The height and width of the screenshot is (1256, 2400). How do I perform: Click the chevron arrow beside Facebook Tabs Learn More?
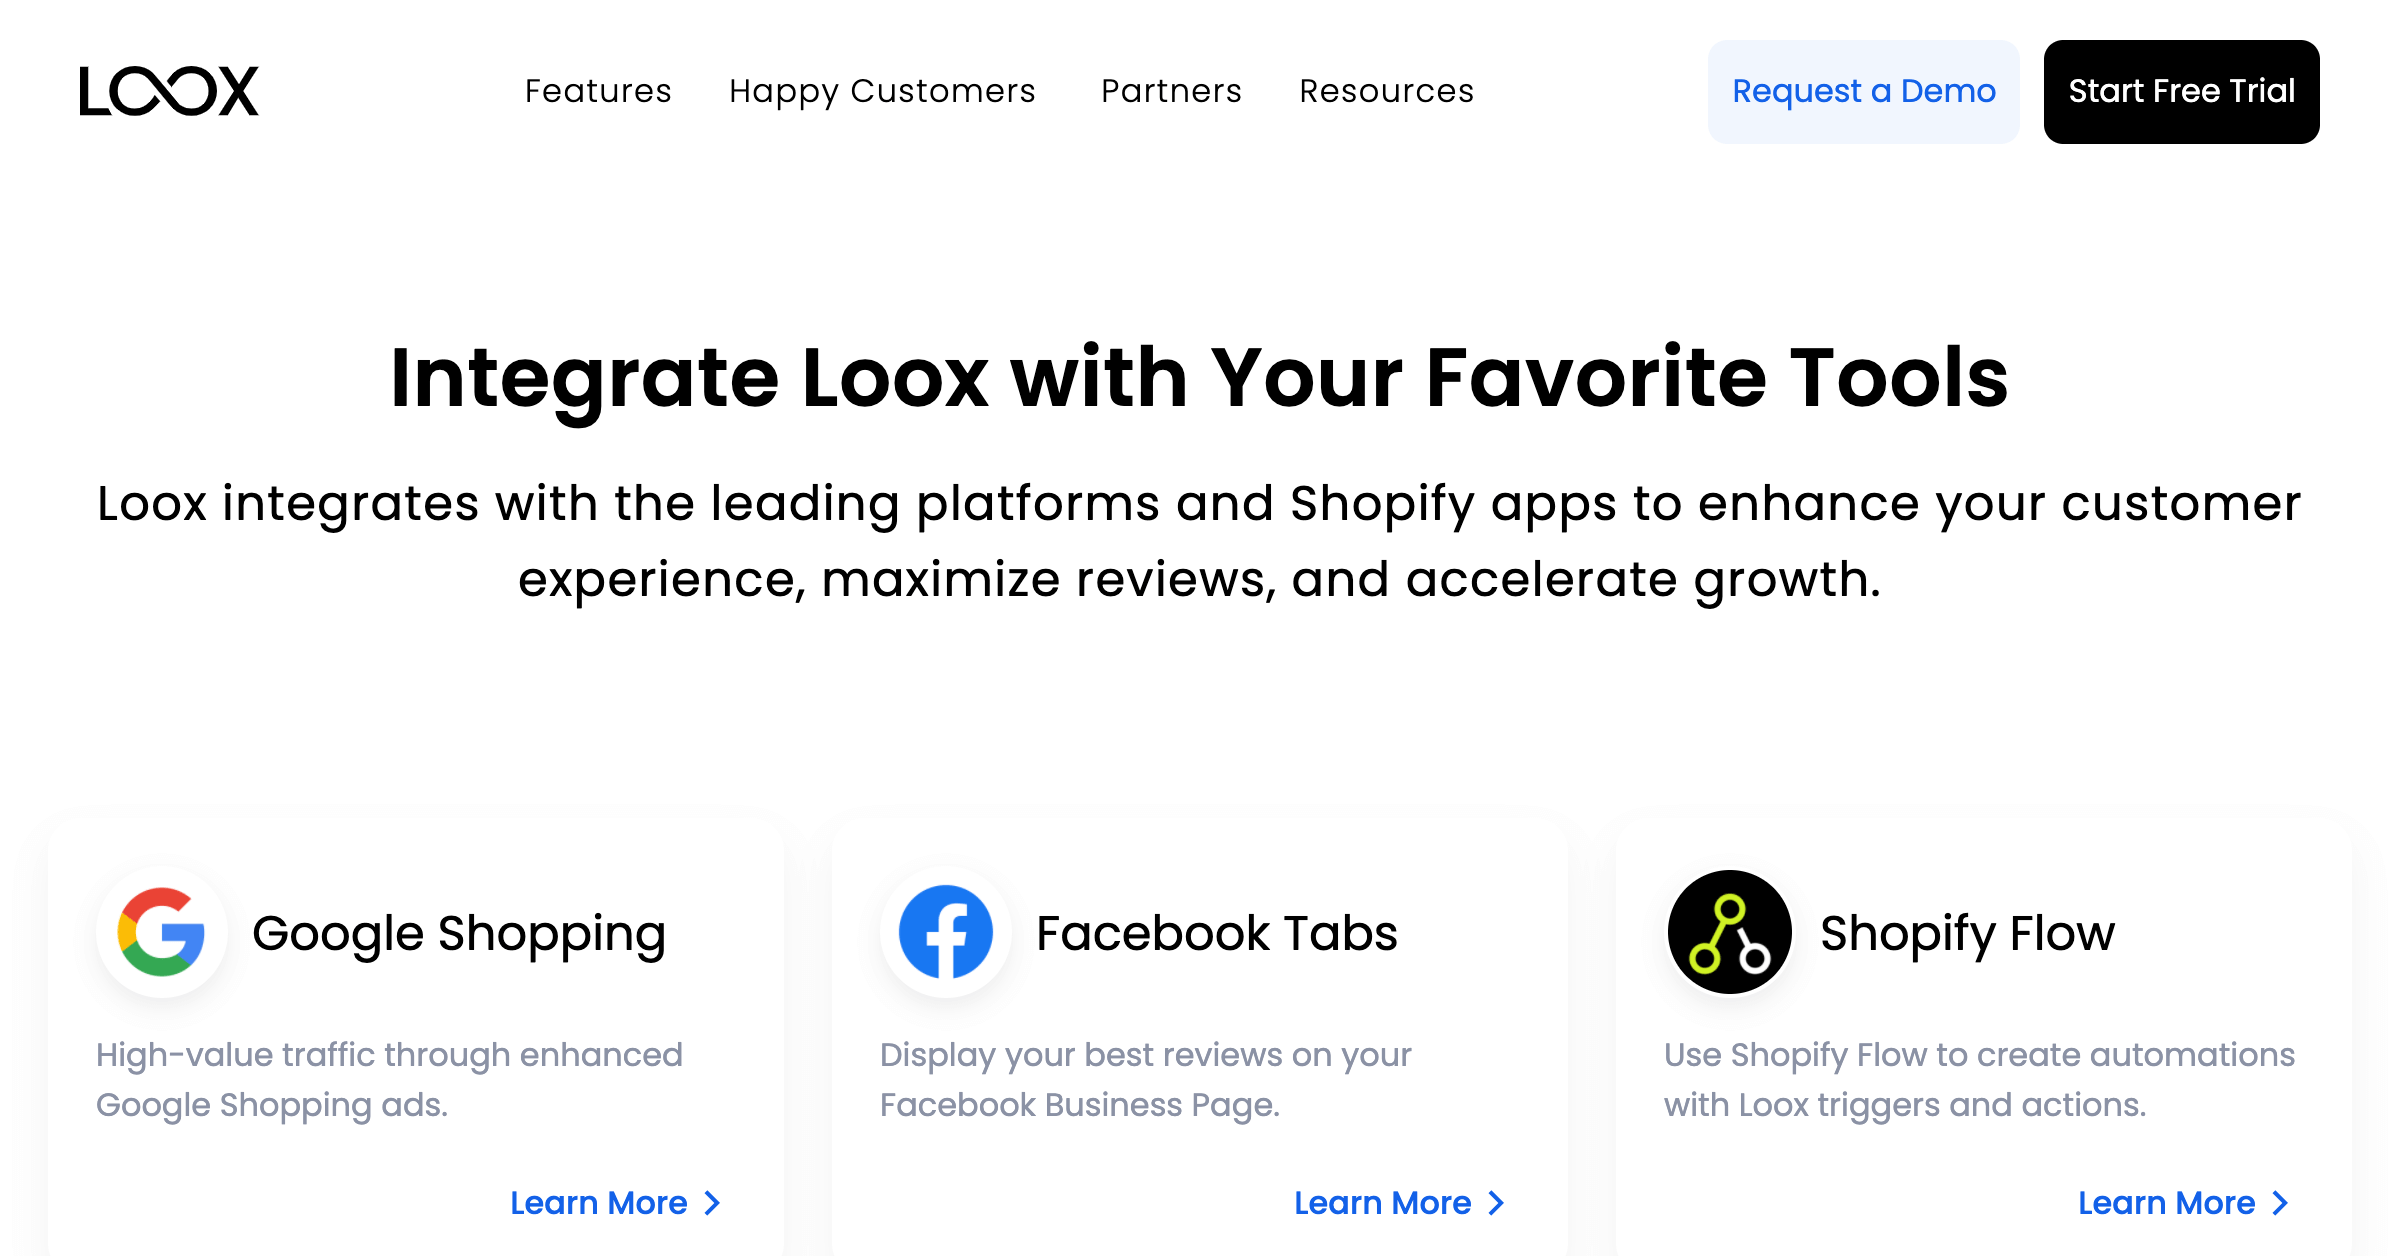pyautogui.click(x=1495, y=1203)
